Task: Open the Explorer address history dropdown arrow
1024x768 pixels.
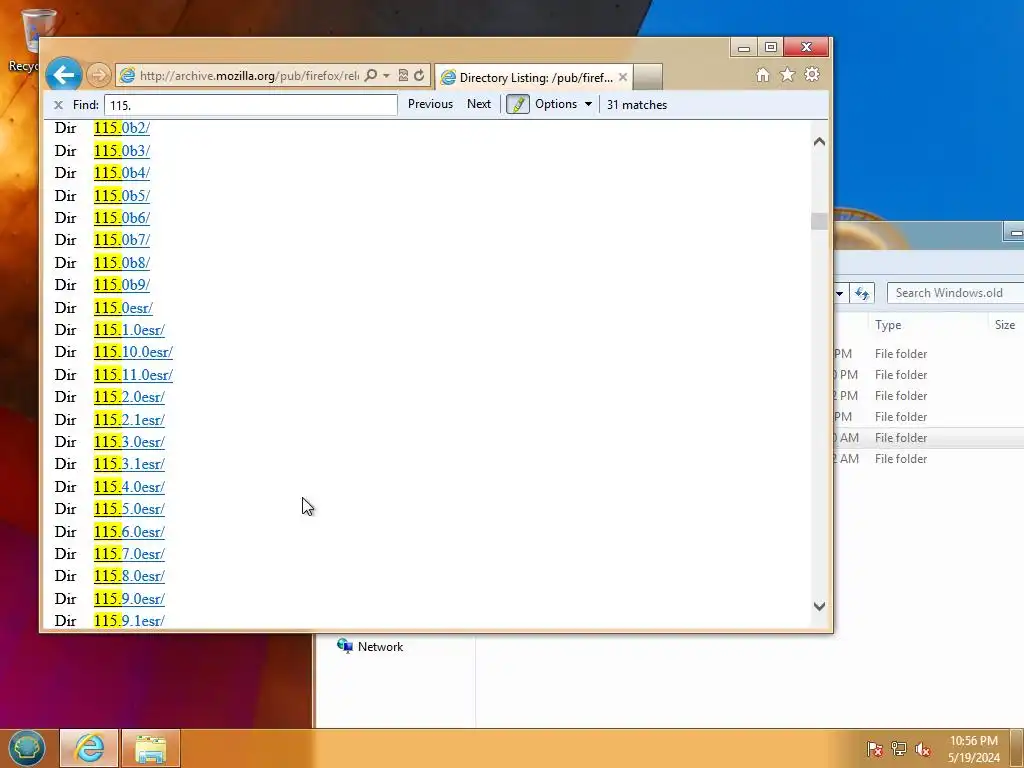Action: (x=840, y=293)
